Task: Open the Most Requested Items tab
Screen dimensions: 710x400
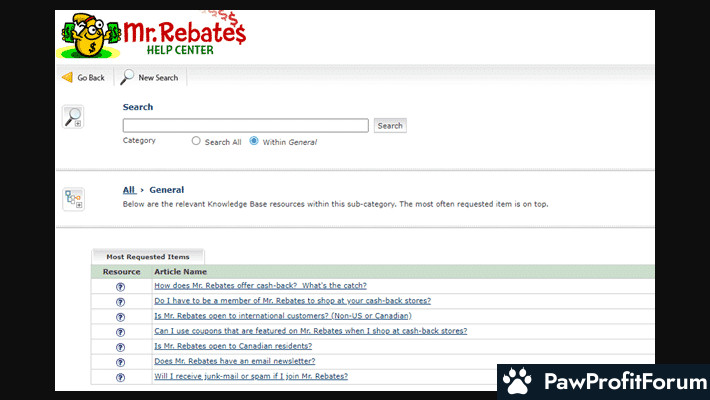Action: (x=148, y=256)
